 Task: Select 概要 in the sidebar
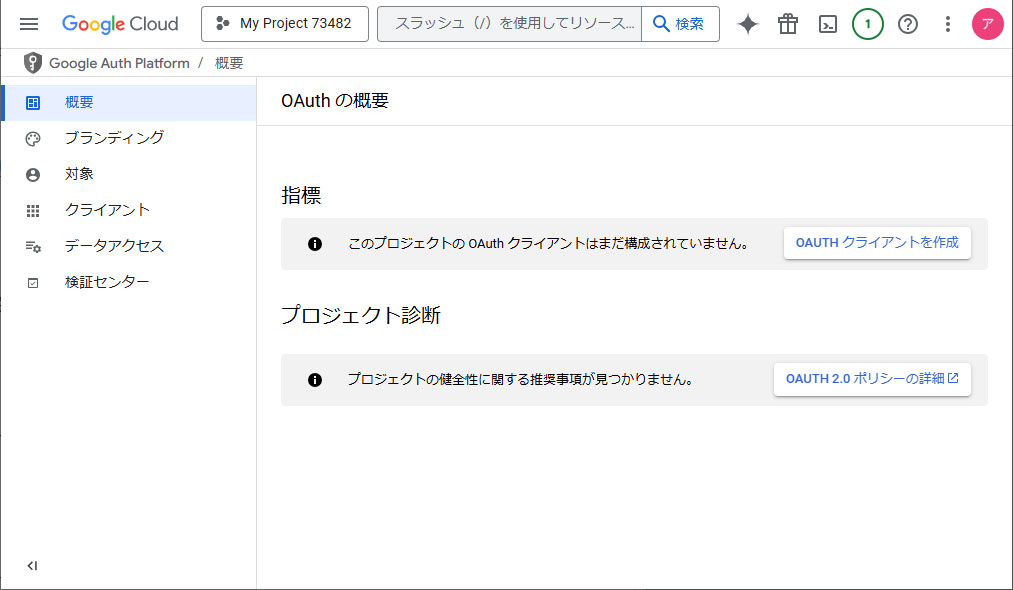(129, 102)
